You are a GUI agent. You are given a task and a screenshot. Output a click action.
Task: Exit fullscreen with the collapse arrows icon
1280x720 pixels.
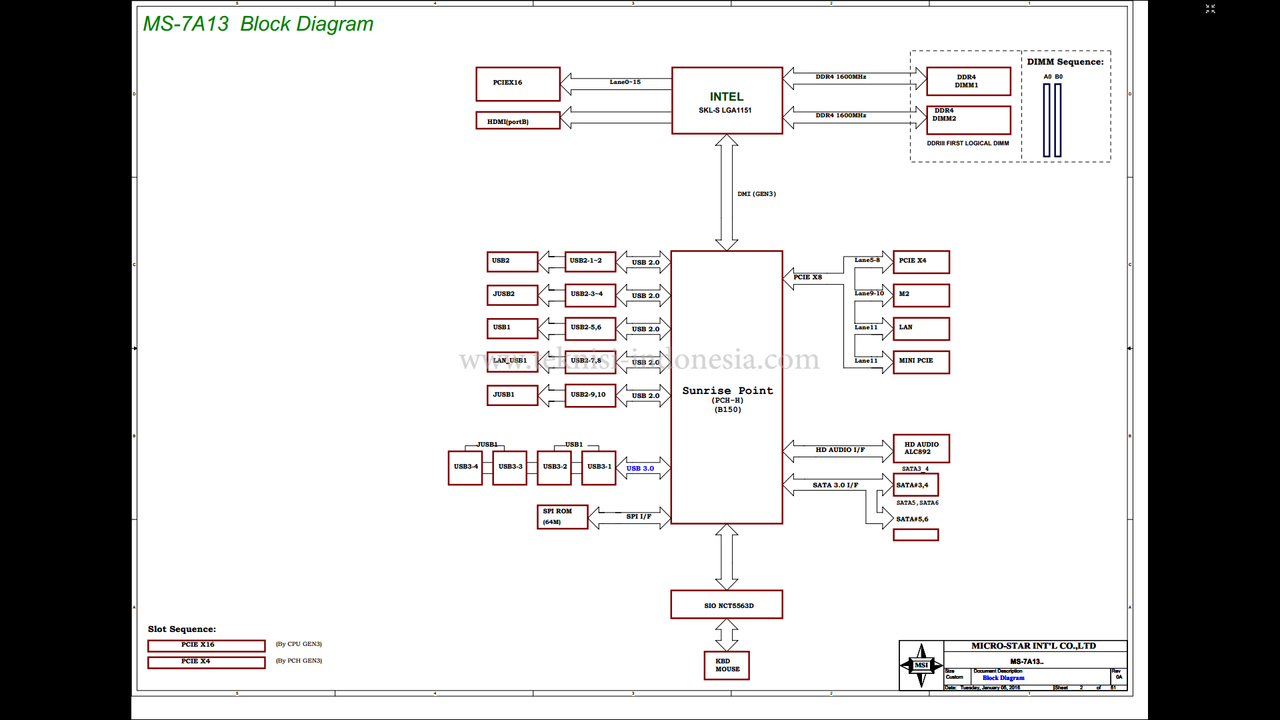(x=1210, y=9)
